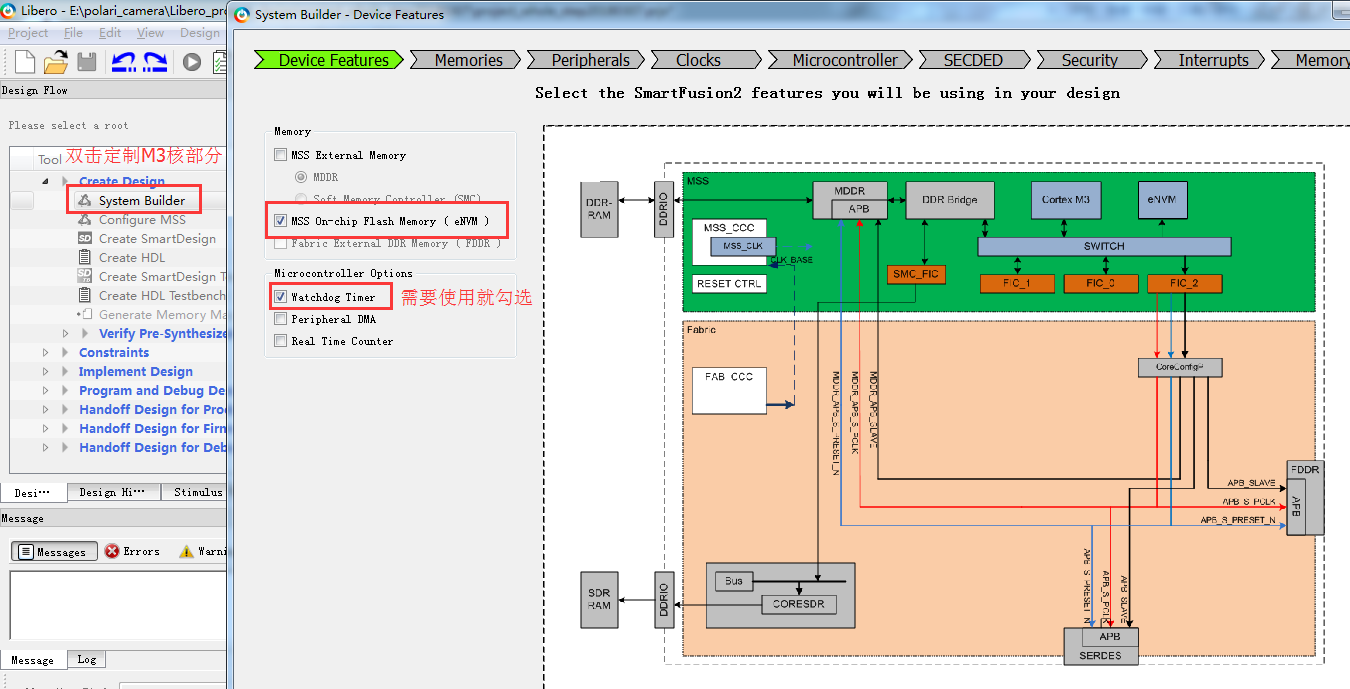The height and width of the screenshot is (689, 1350).
Task: Click the Save icon on the toolbar
Action: [x=88, y=61]
